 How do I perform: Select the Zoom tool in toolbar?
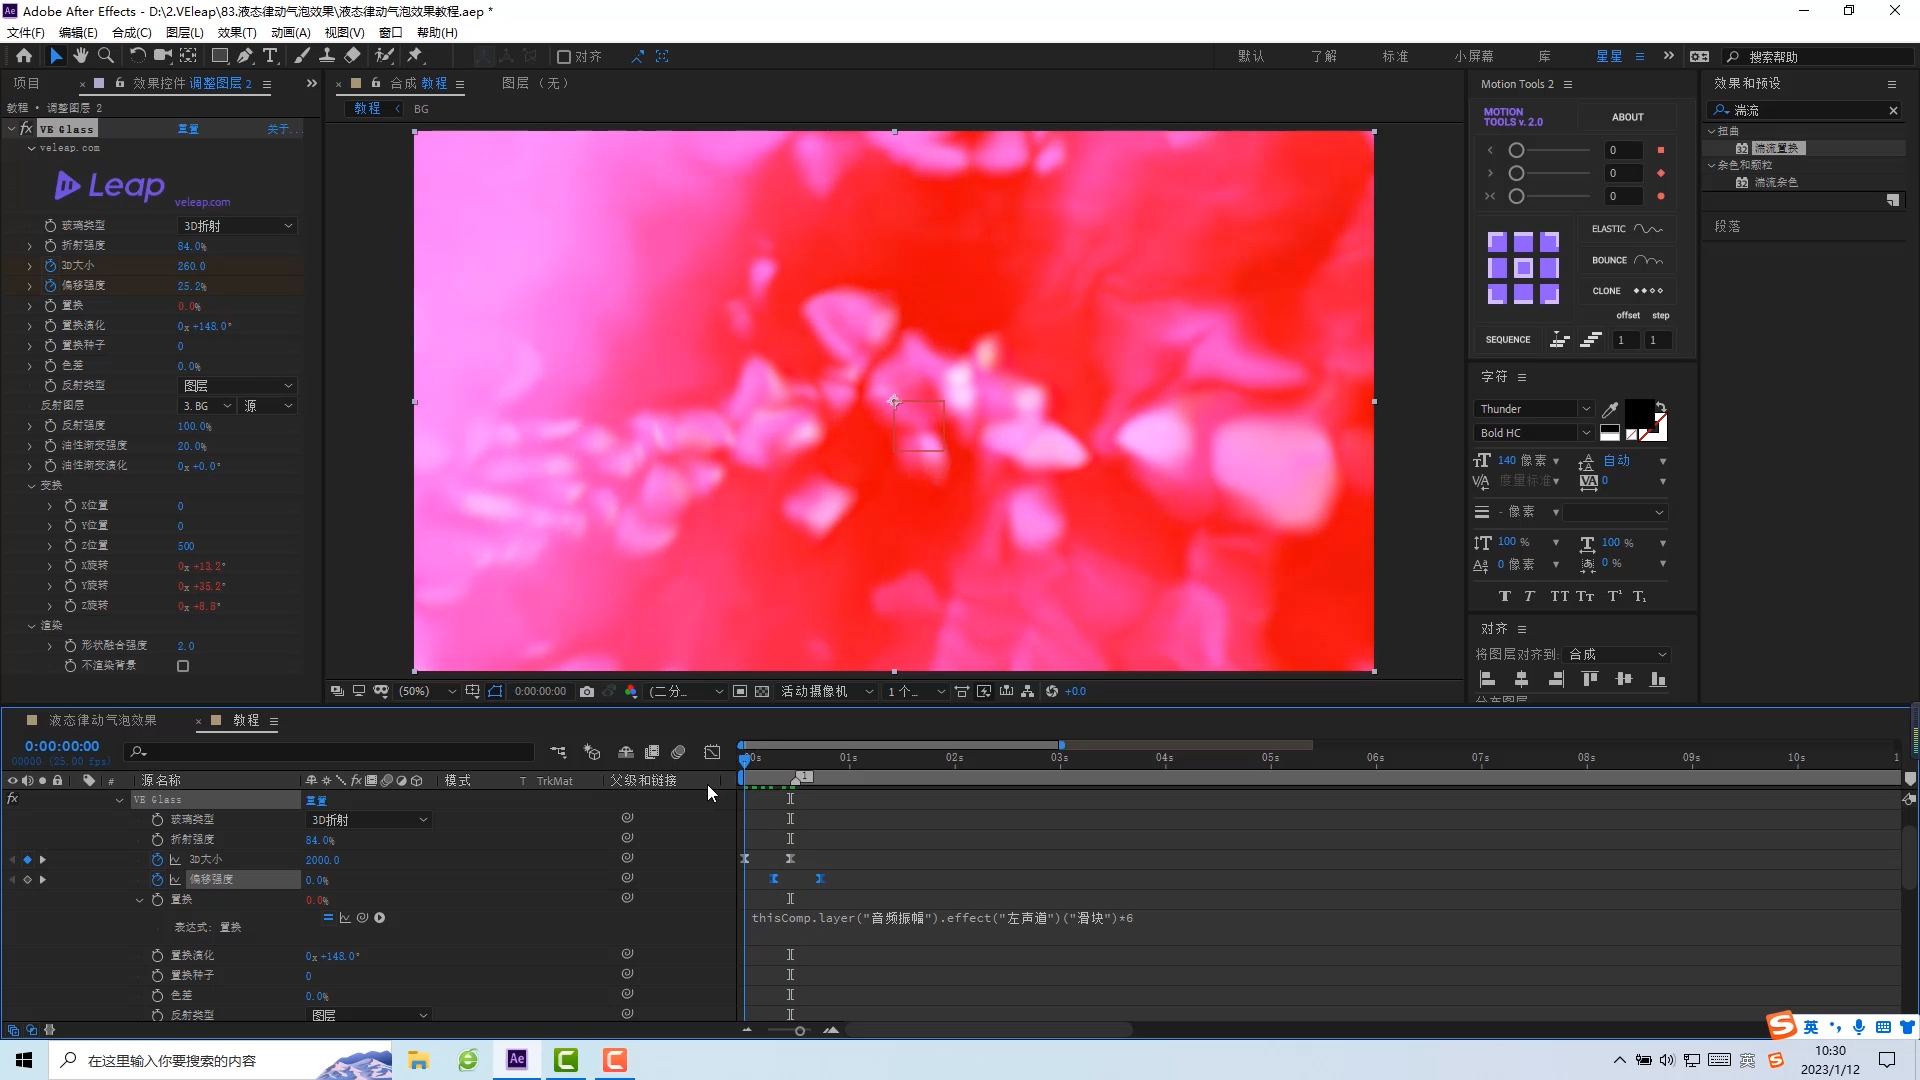(x=105, y=56)
